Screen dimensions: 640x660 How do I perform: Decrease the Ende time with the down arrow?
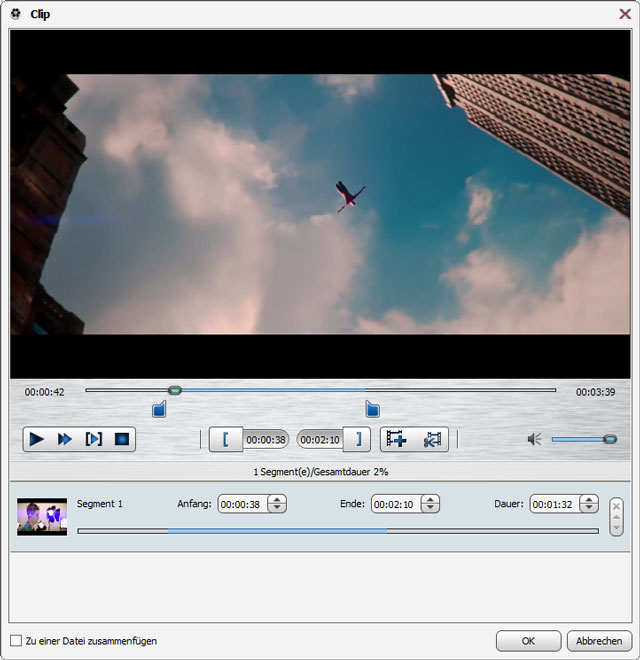(x=430, y=508)
